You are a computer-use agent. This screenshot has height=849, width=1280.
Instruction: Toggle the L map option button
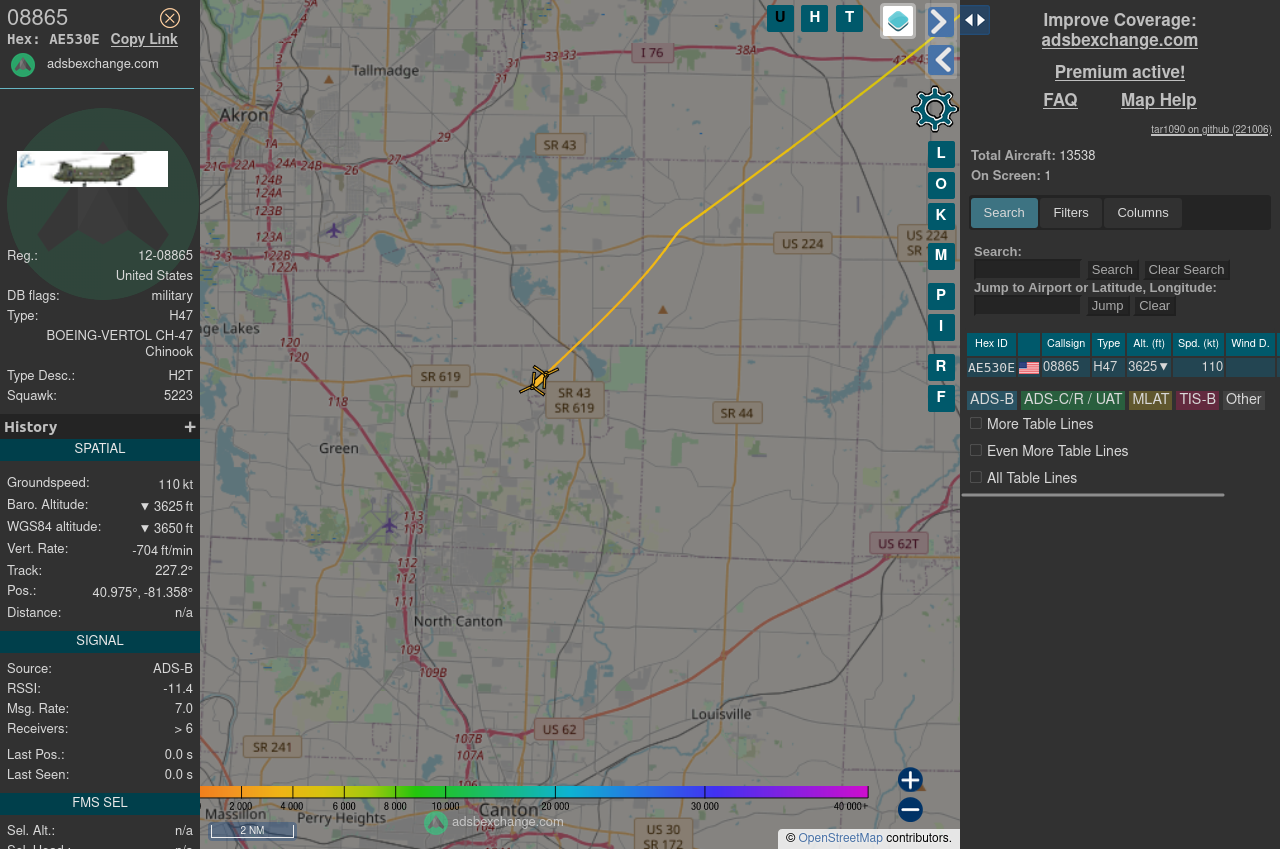pos(941,154)
